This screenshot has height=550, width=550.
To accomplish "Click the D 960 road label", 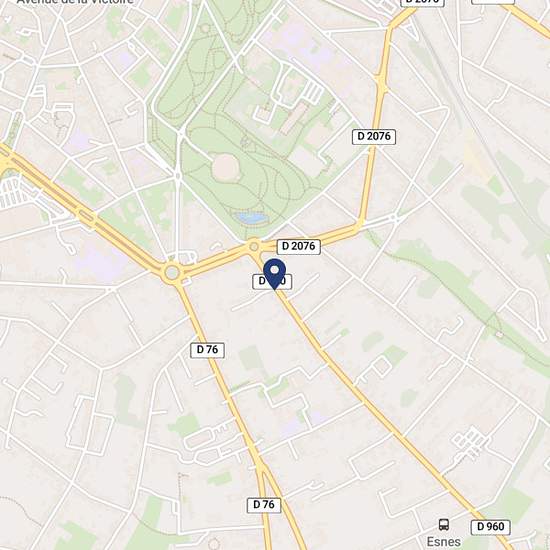I will pyautogui.click(x=490, y=526).
